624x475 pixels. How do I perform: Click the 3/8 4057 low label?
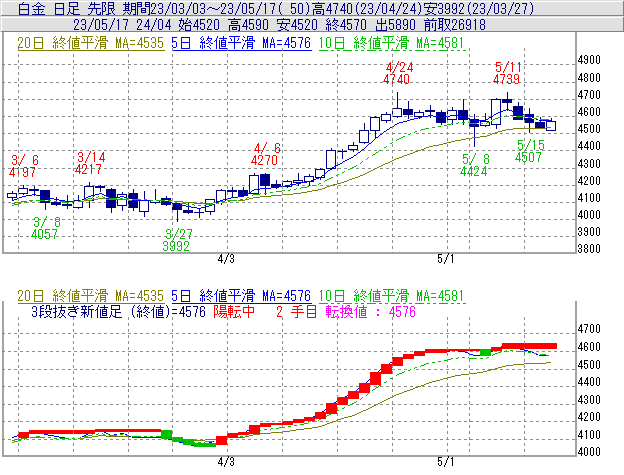point(45,228)
